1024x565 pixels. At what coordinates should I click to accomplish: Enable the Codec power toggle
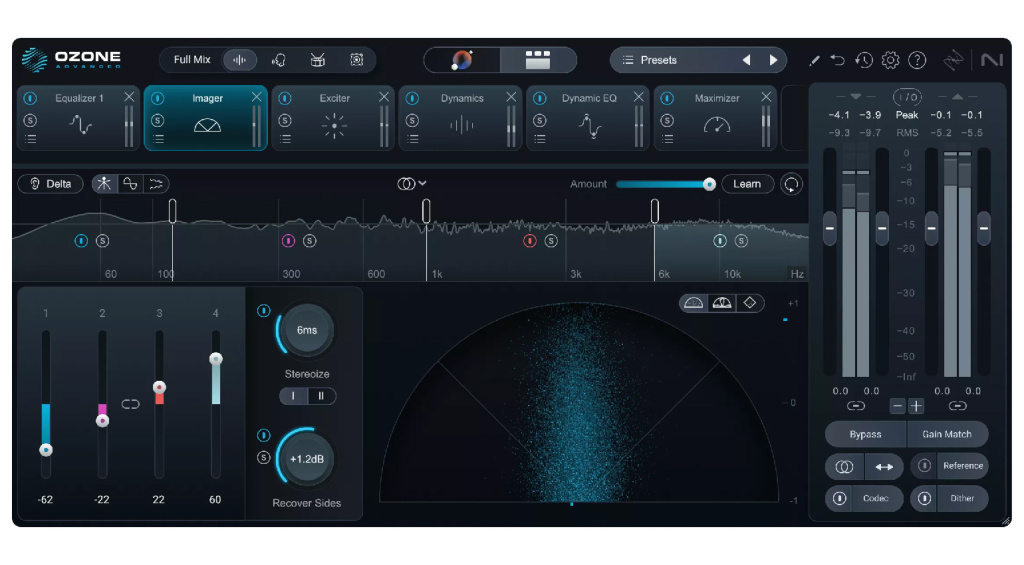[x=840, y=498]
